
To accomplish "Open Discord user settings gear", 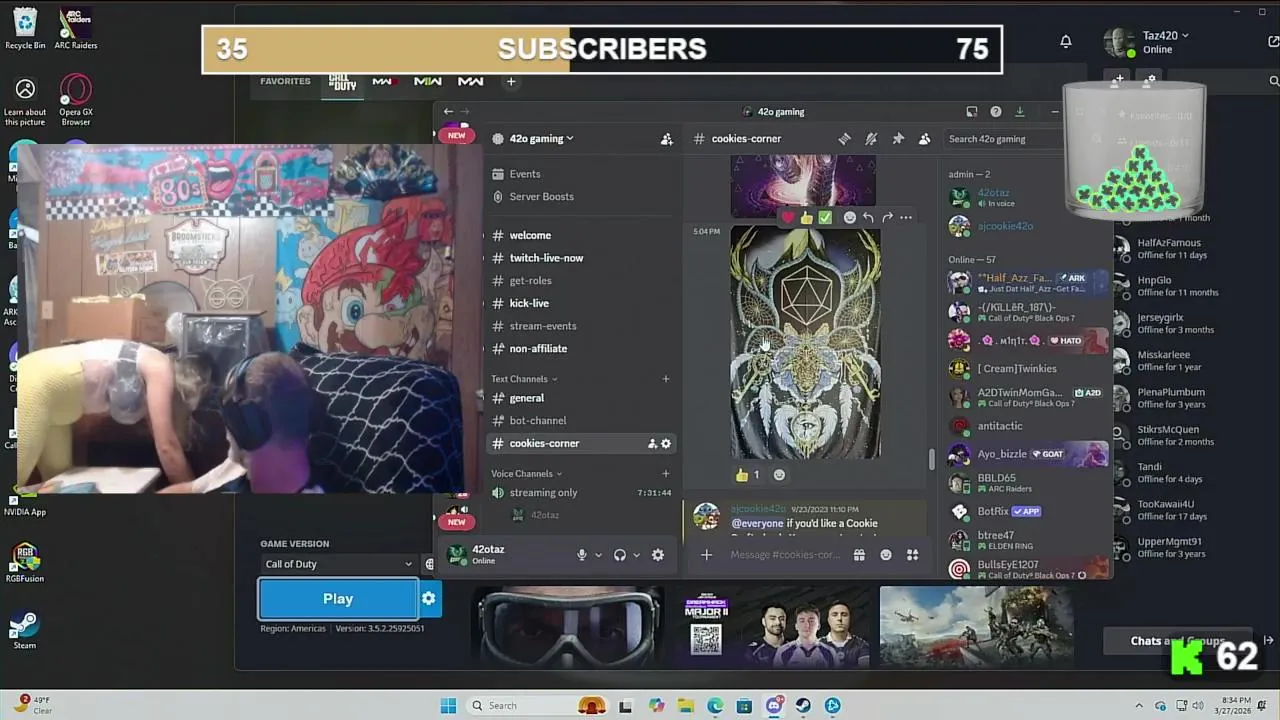I will tap(658, 555).
